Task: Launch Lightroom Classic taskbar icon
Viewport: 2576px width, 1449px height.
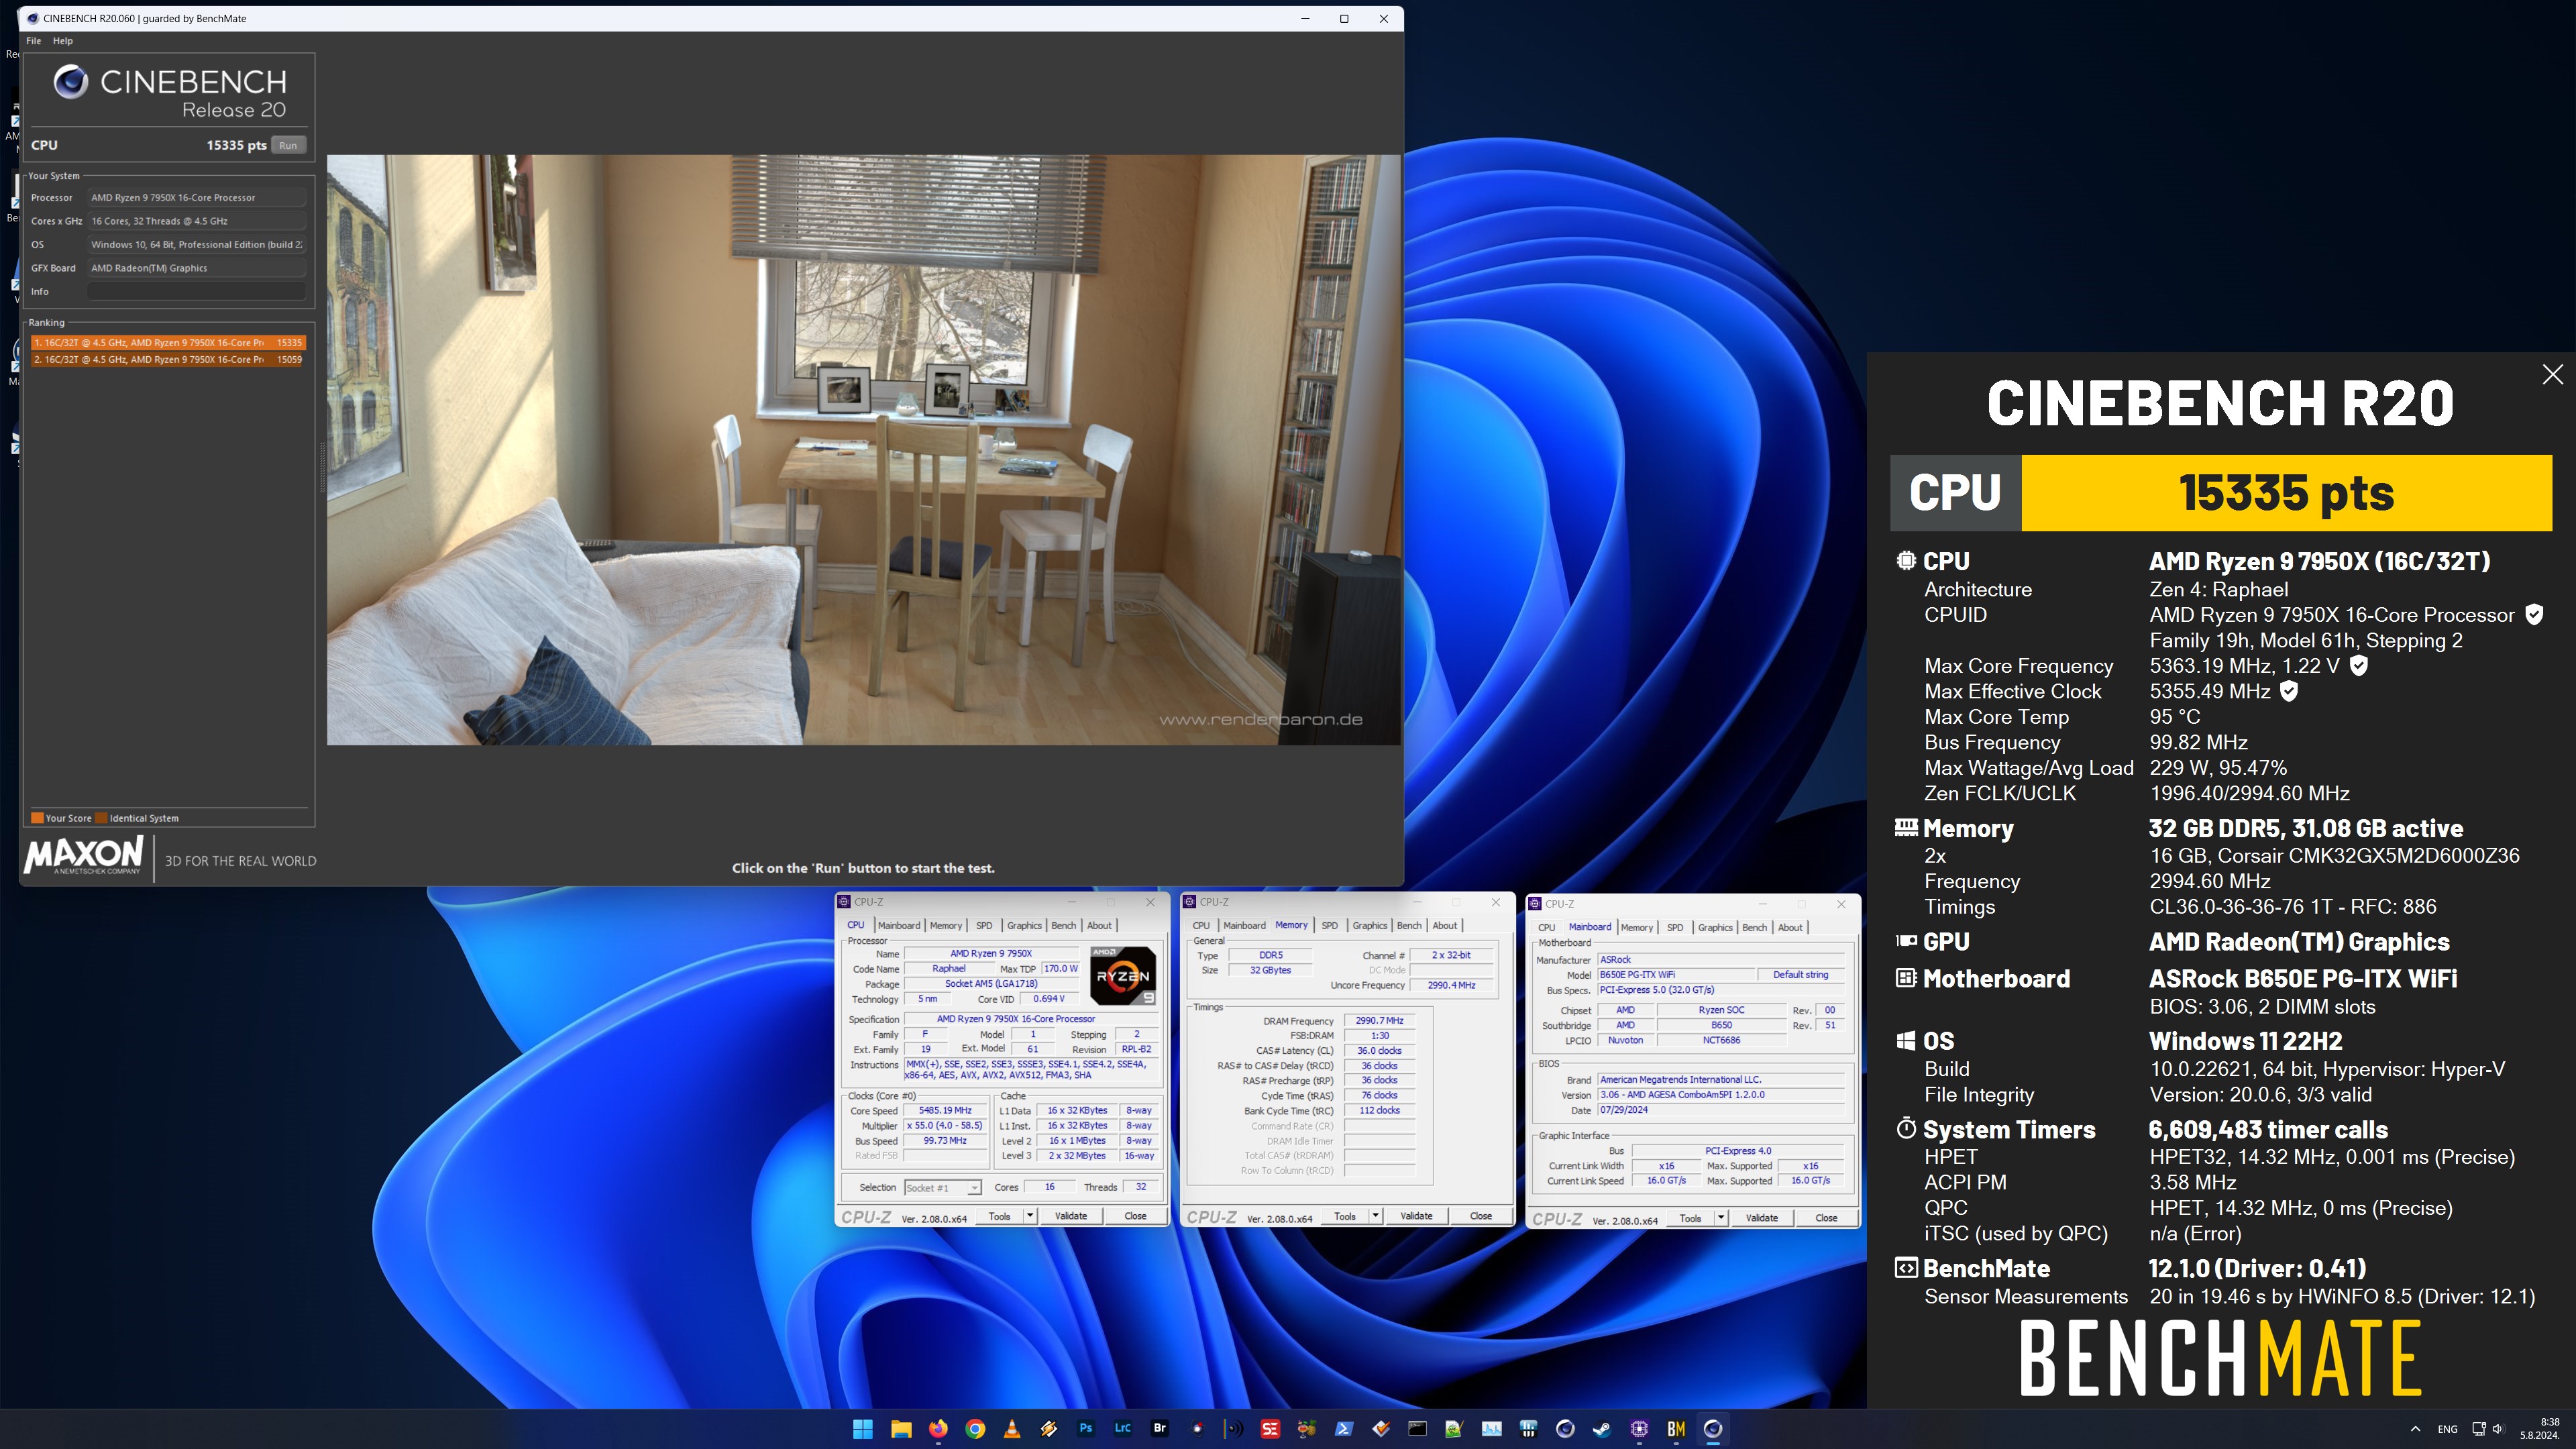Action: coord(1122,1429)
